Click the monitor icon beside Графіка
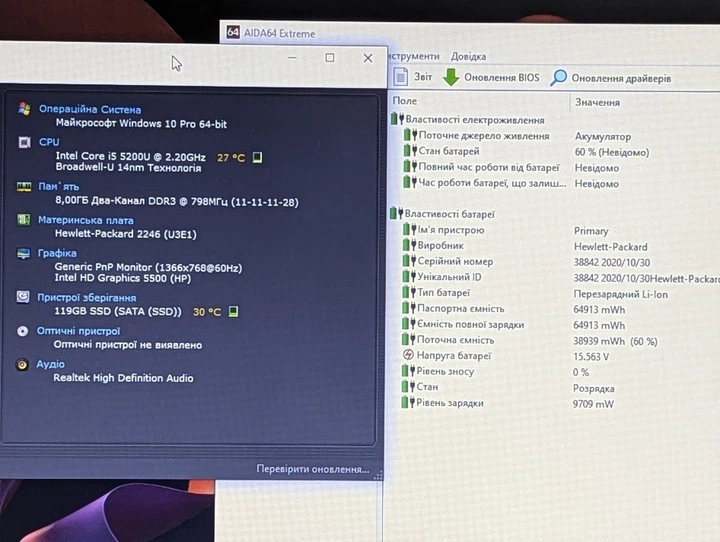This screenshot has height=542, width=720. [x=23, y=253]
